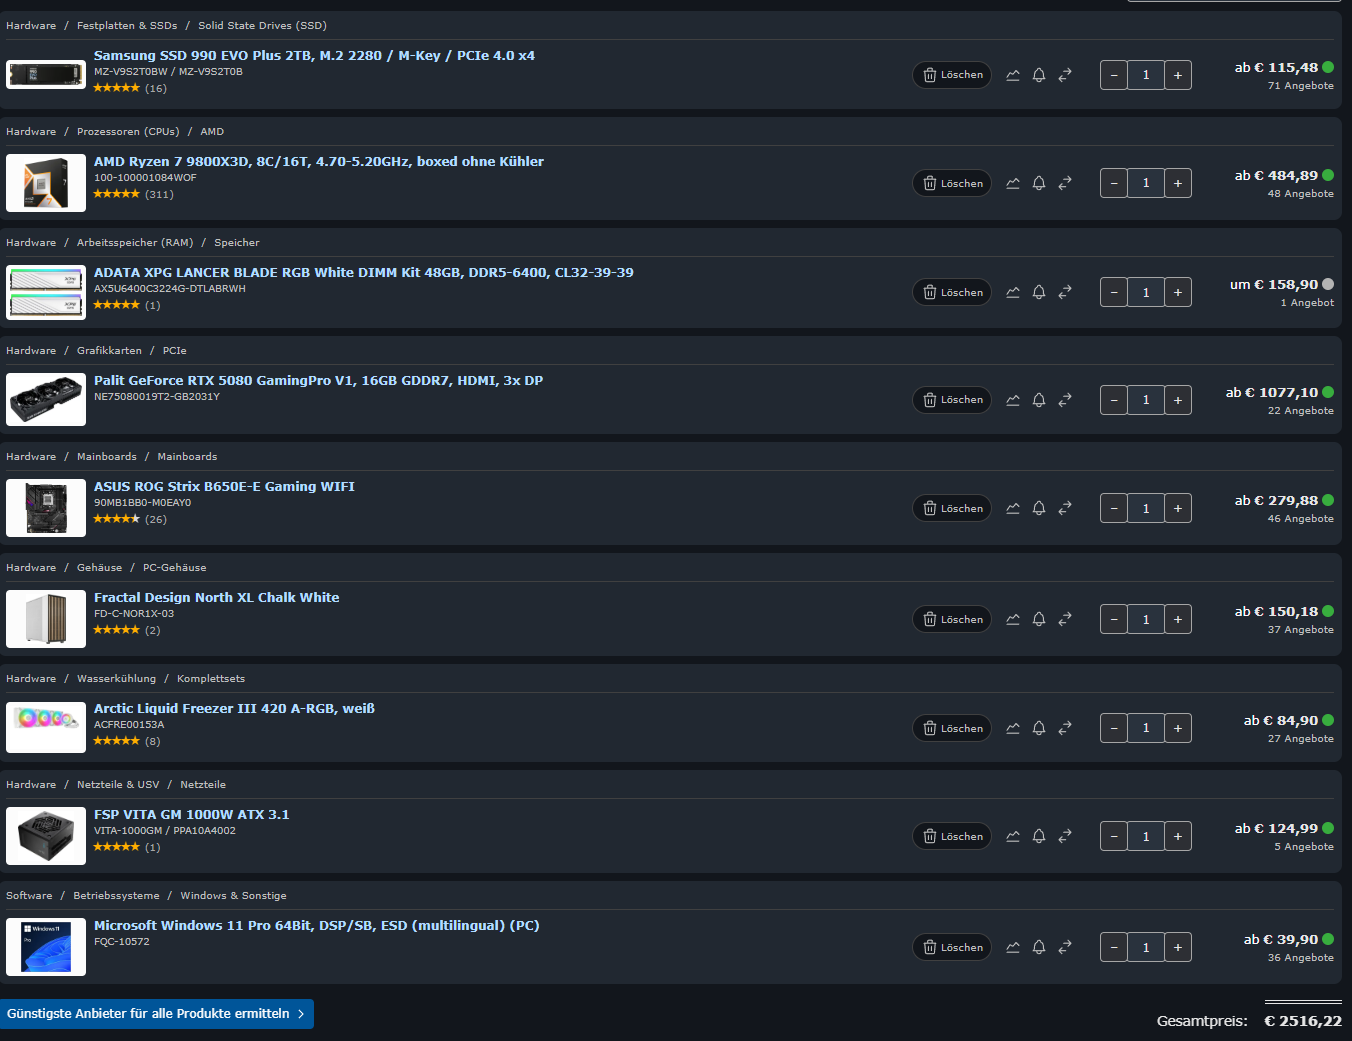The image size is (1352, 1041).
Task: Click bell icon for FSP VITA GM 1000W
Action: tap(1039, 836)
